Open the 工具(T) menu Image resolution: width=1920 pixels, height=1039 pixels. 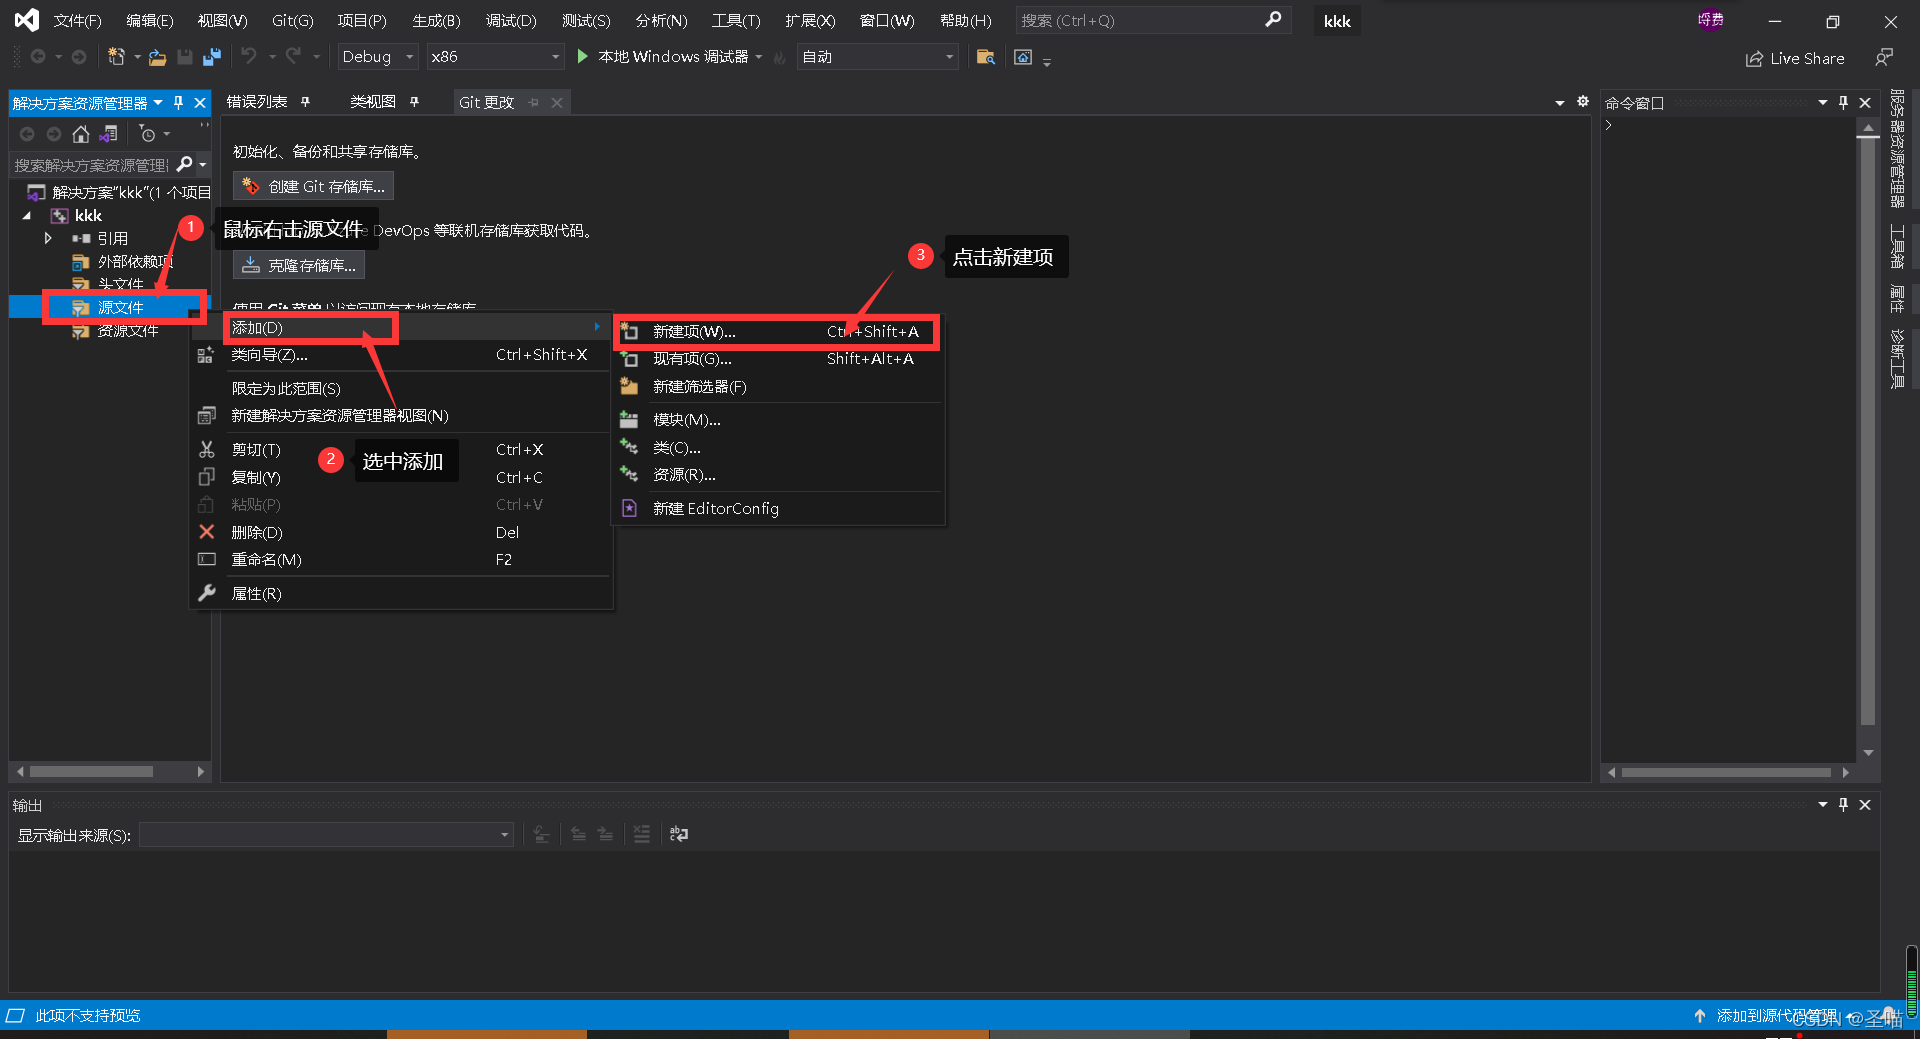point(736,21)
